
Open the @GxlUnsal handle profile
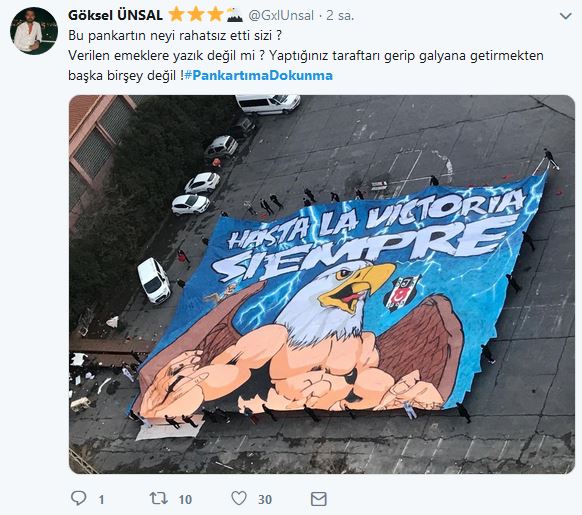(x=281, y=16)
